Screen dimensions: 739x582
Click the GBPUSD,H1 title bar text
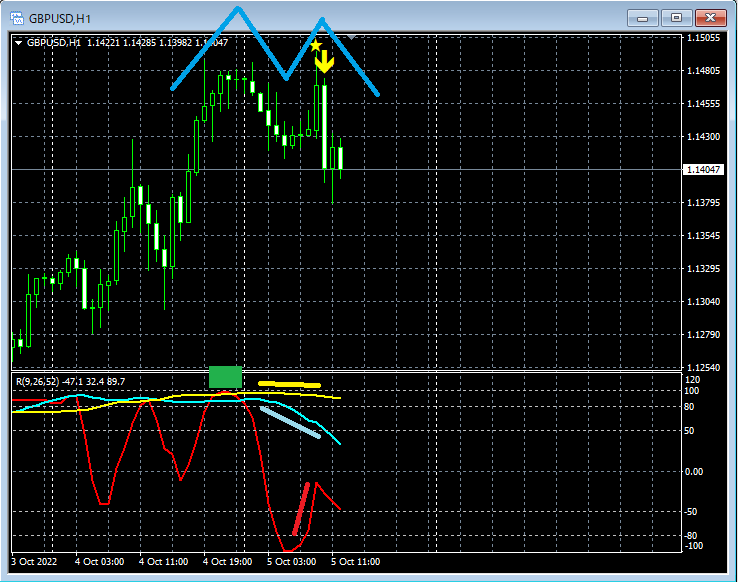[x=59, y=19]
